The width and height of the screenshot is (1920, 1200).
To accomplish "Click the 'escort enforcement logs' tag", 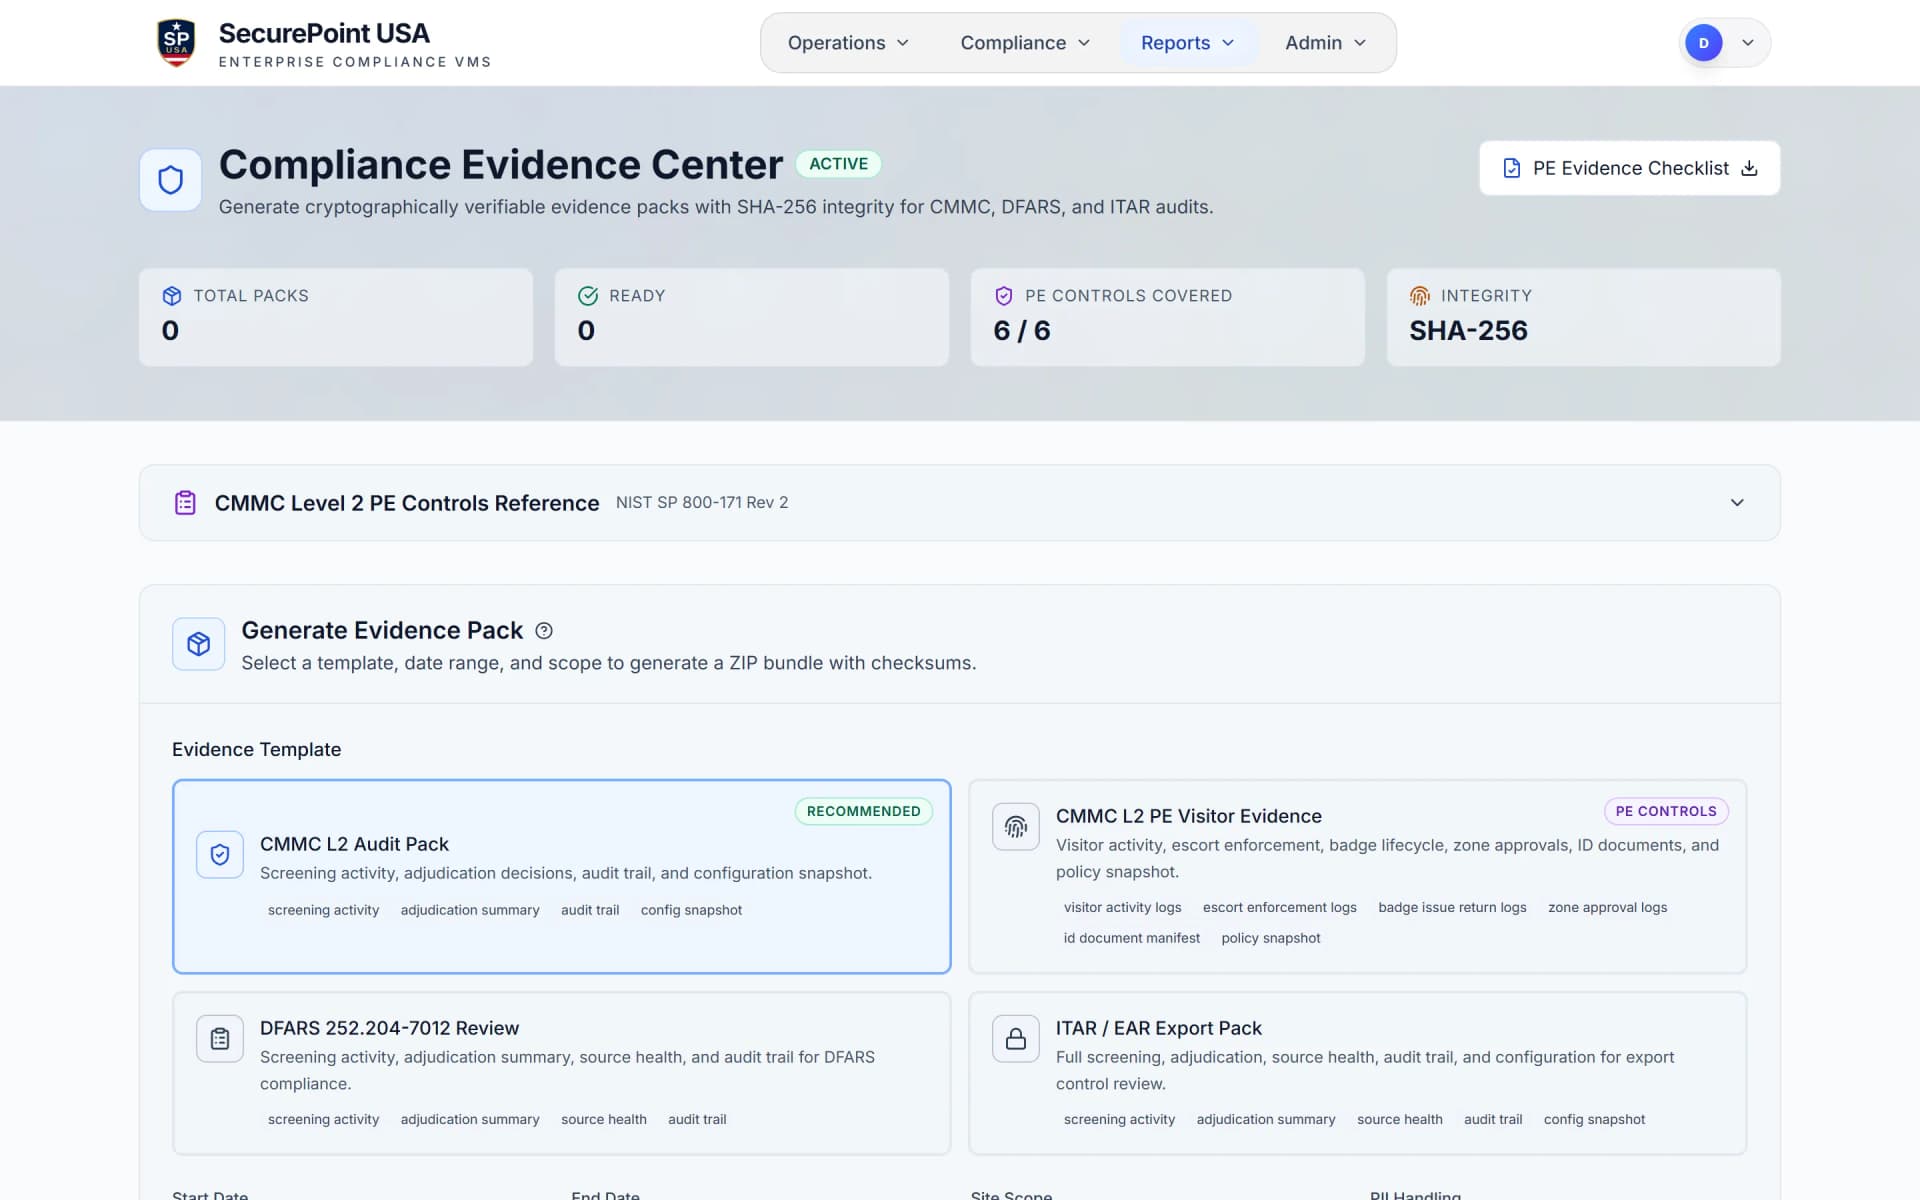I will tap(1280, 907).
